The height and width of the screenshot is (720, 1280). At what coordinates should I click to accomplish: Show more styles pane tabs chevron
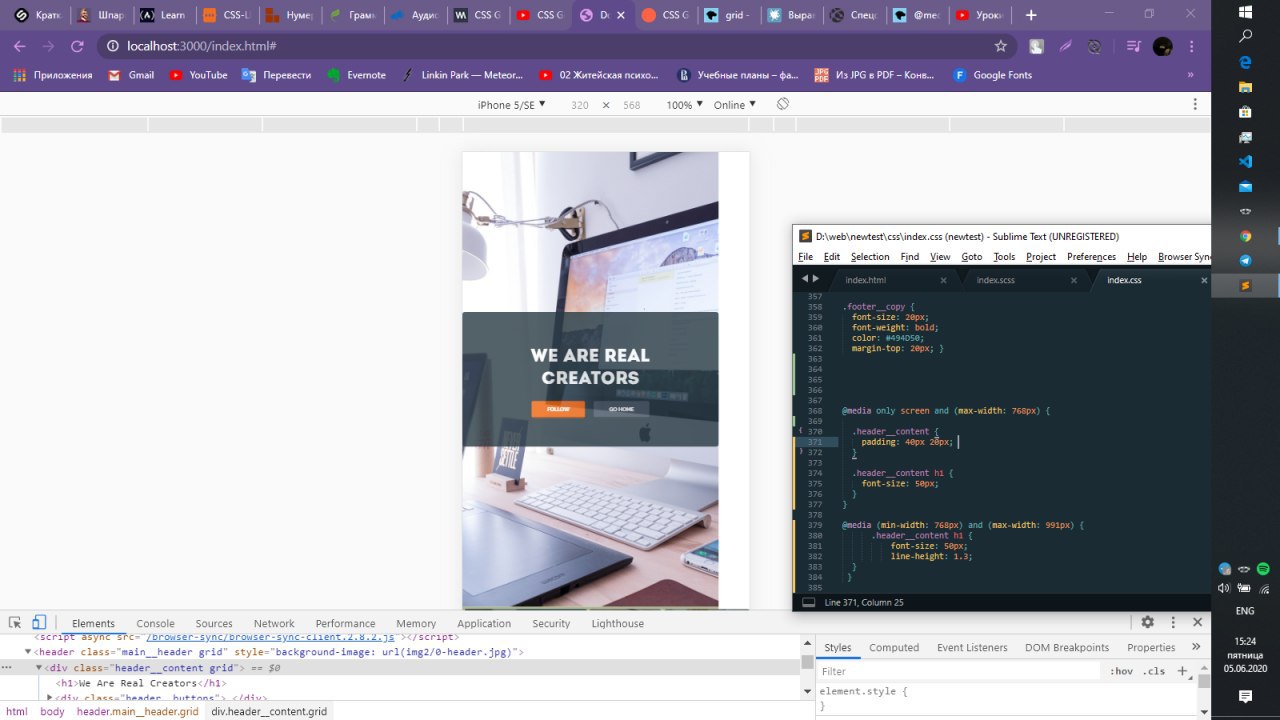pos(1196,647)
